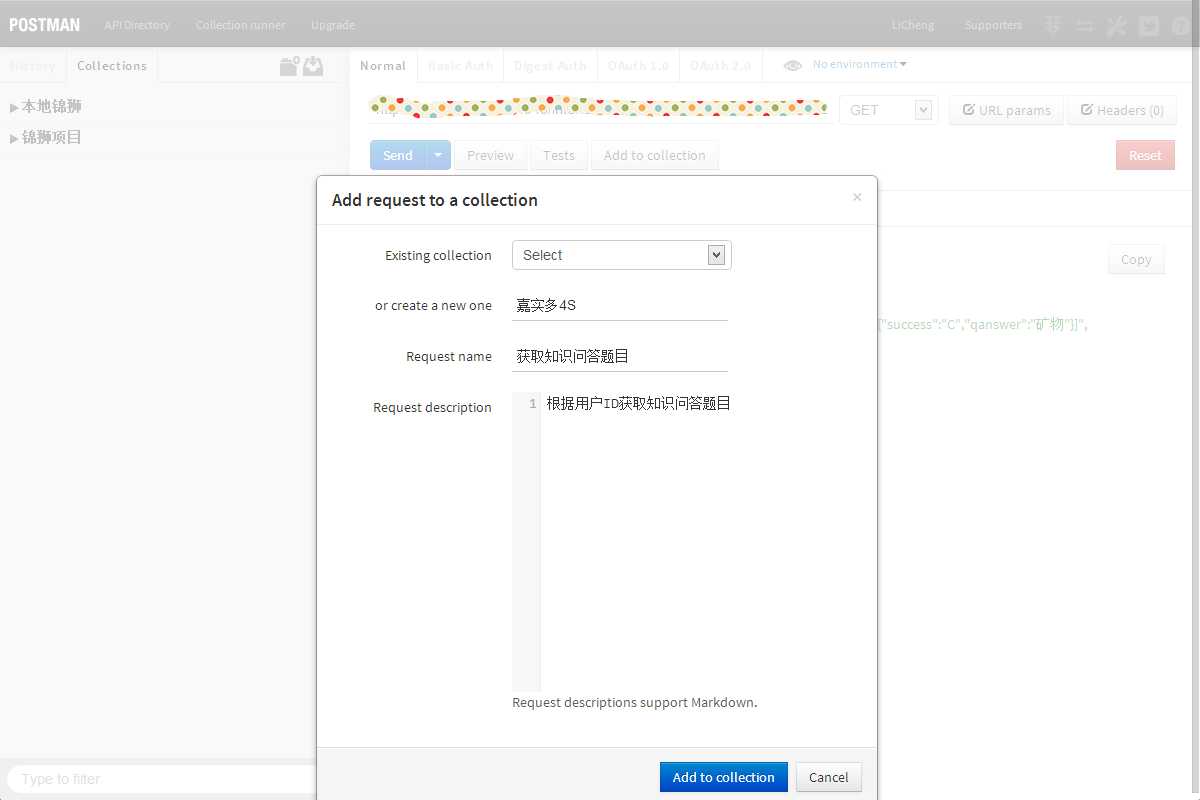1200x800 pixels.
Task: Open API Directory in top bar
Action: pyautogui.click(x=137, y=25)
